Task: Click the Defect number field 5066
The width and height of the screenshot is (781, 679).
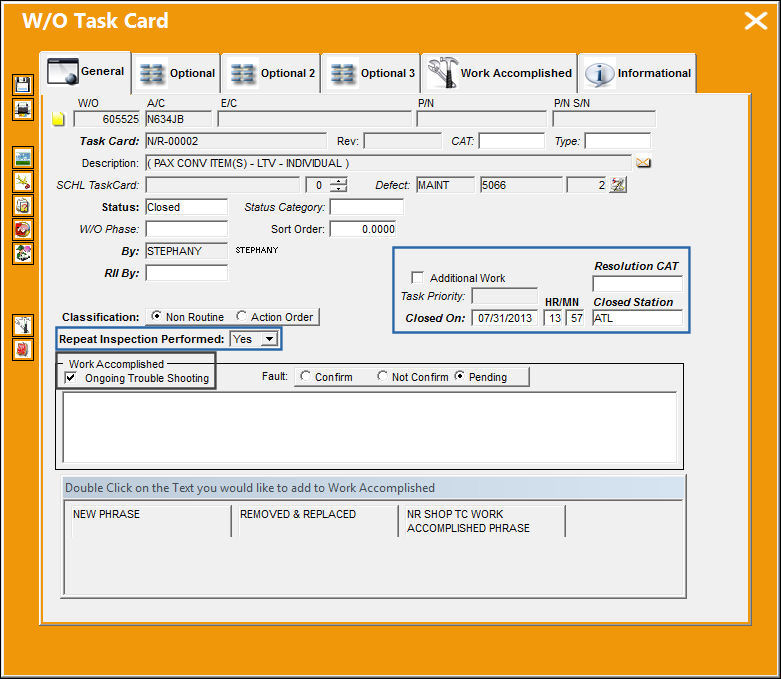Action: (x=521, y=185)
